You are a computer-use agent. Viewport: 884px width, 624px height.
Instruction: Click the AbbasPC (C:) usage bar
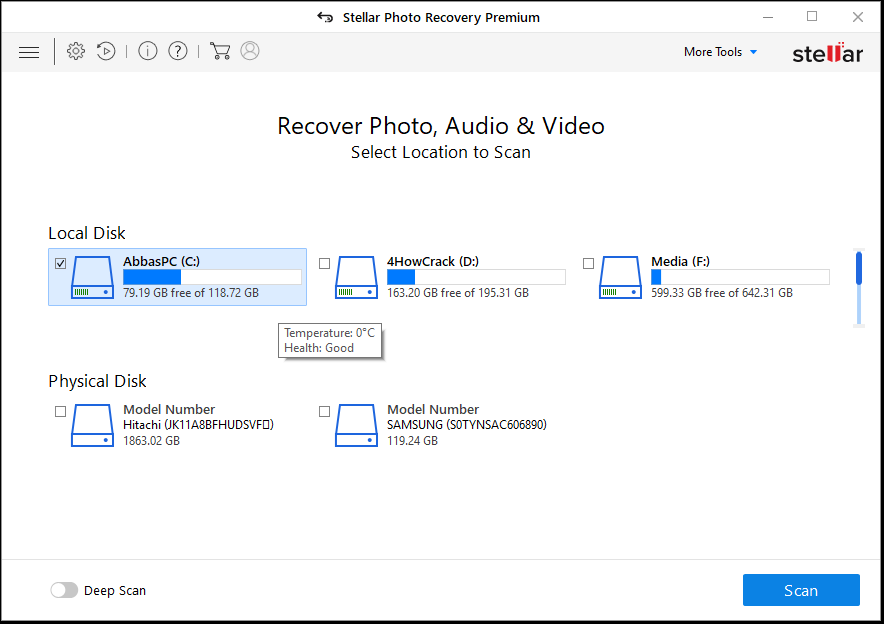(212, 277)
